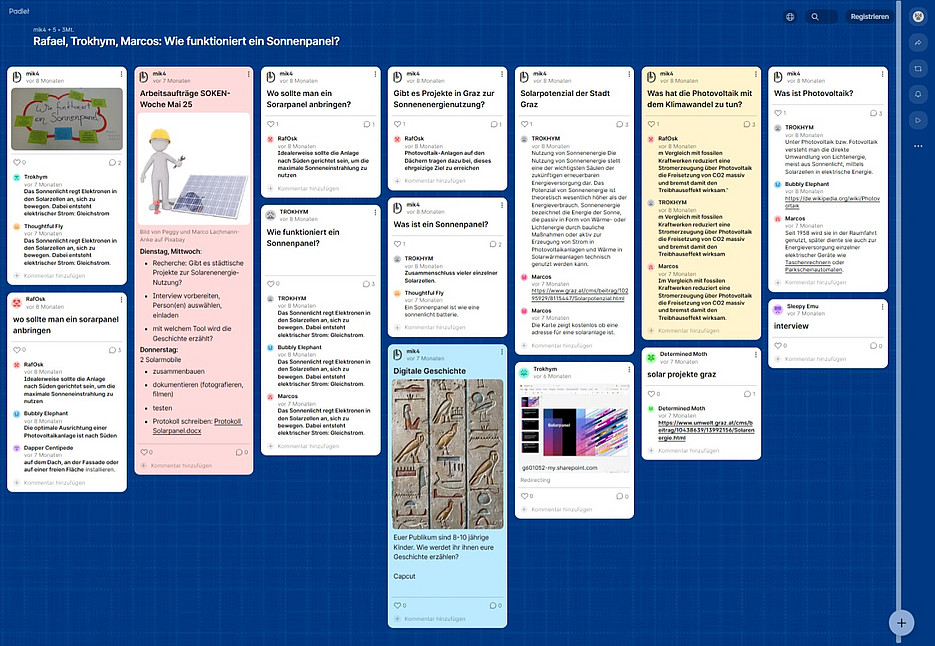Open notifications via the bell icon
Viewport: 935px width, 646px height.
point(918,93)
